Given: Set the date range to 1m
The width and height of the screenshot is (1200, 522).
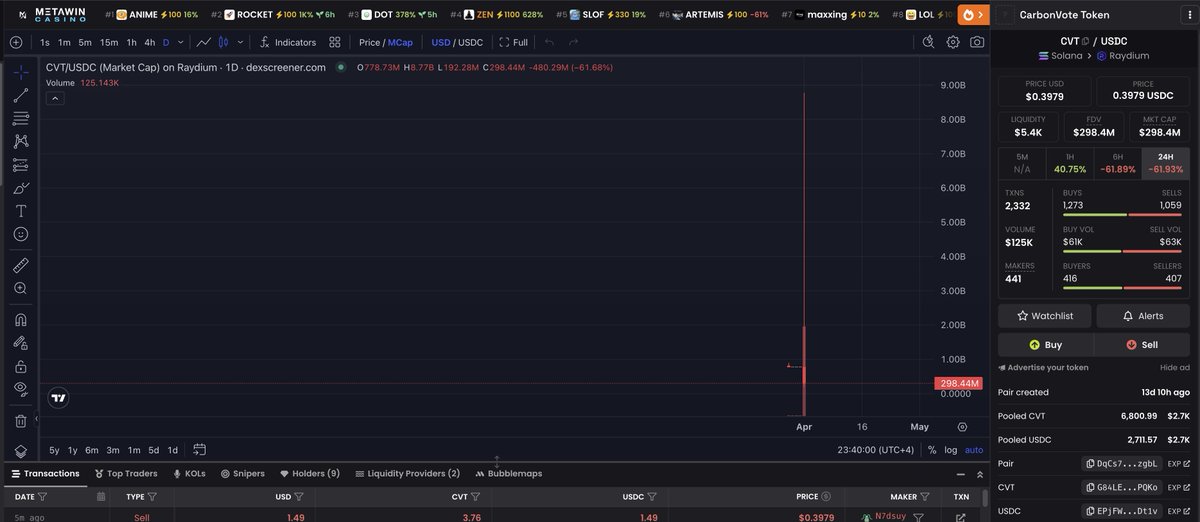Looking at the screenshot, I should (133, 450).
